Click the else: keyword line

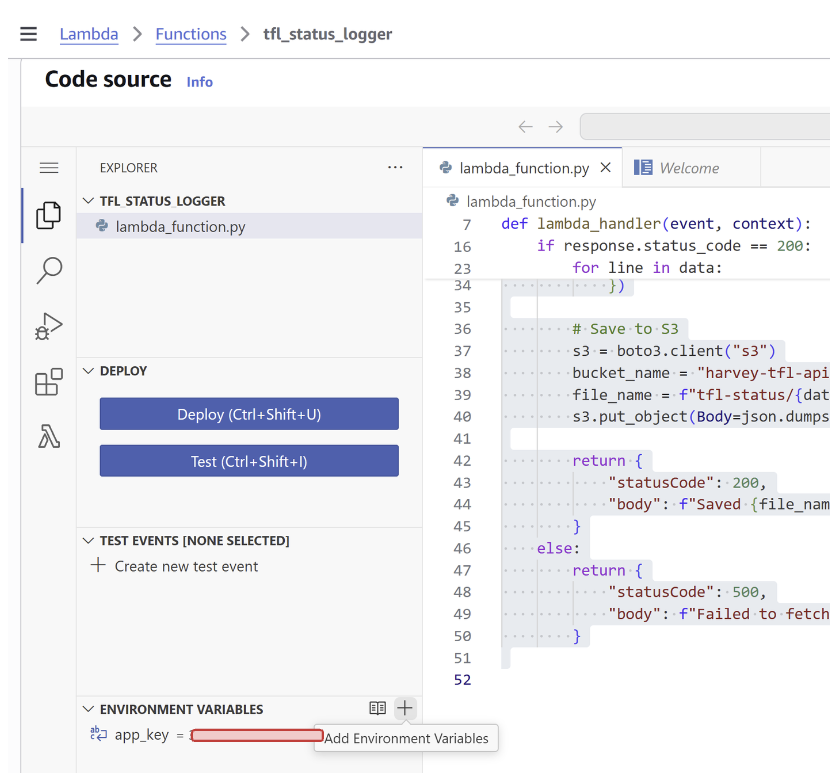point(558,548)
